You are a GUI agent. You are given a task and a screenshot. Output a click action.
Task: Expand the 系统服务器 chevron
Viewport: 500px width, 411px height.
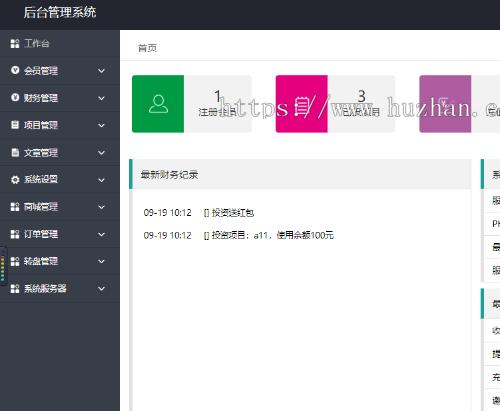[101, 289]
